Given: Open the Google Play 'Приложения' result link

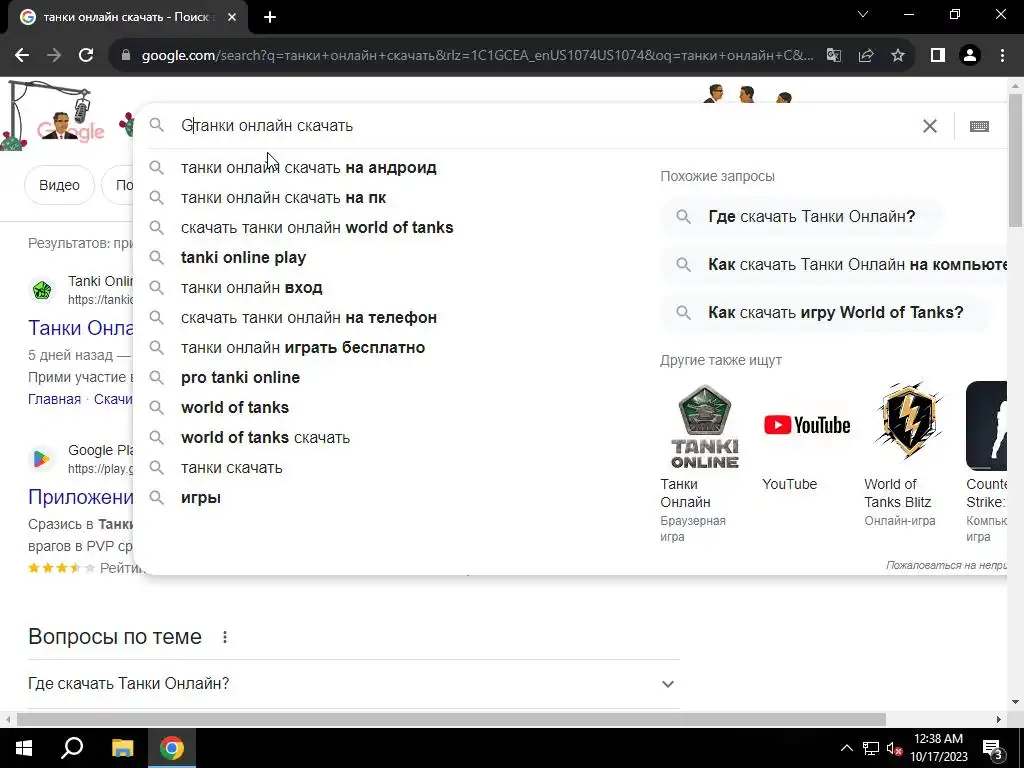Looking at the screenshot, I should [x=80, y=497].
